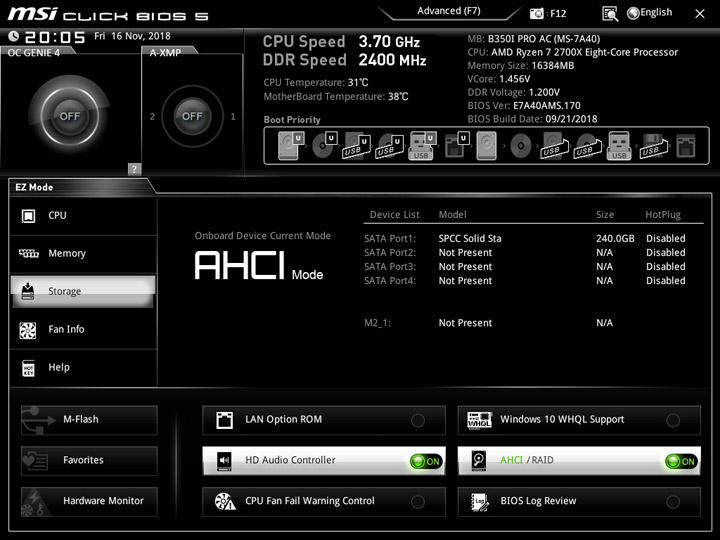Select the UEFI USB key boot icon
Viewport: 720px width, 540px height.
pos(422,146)
